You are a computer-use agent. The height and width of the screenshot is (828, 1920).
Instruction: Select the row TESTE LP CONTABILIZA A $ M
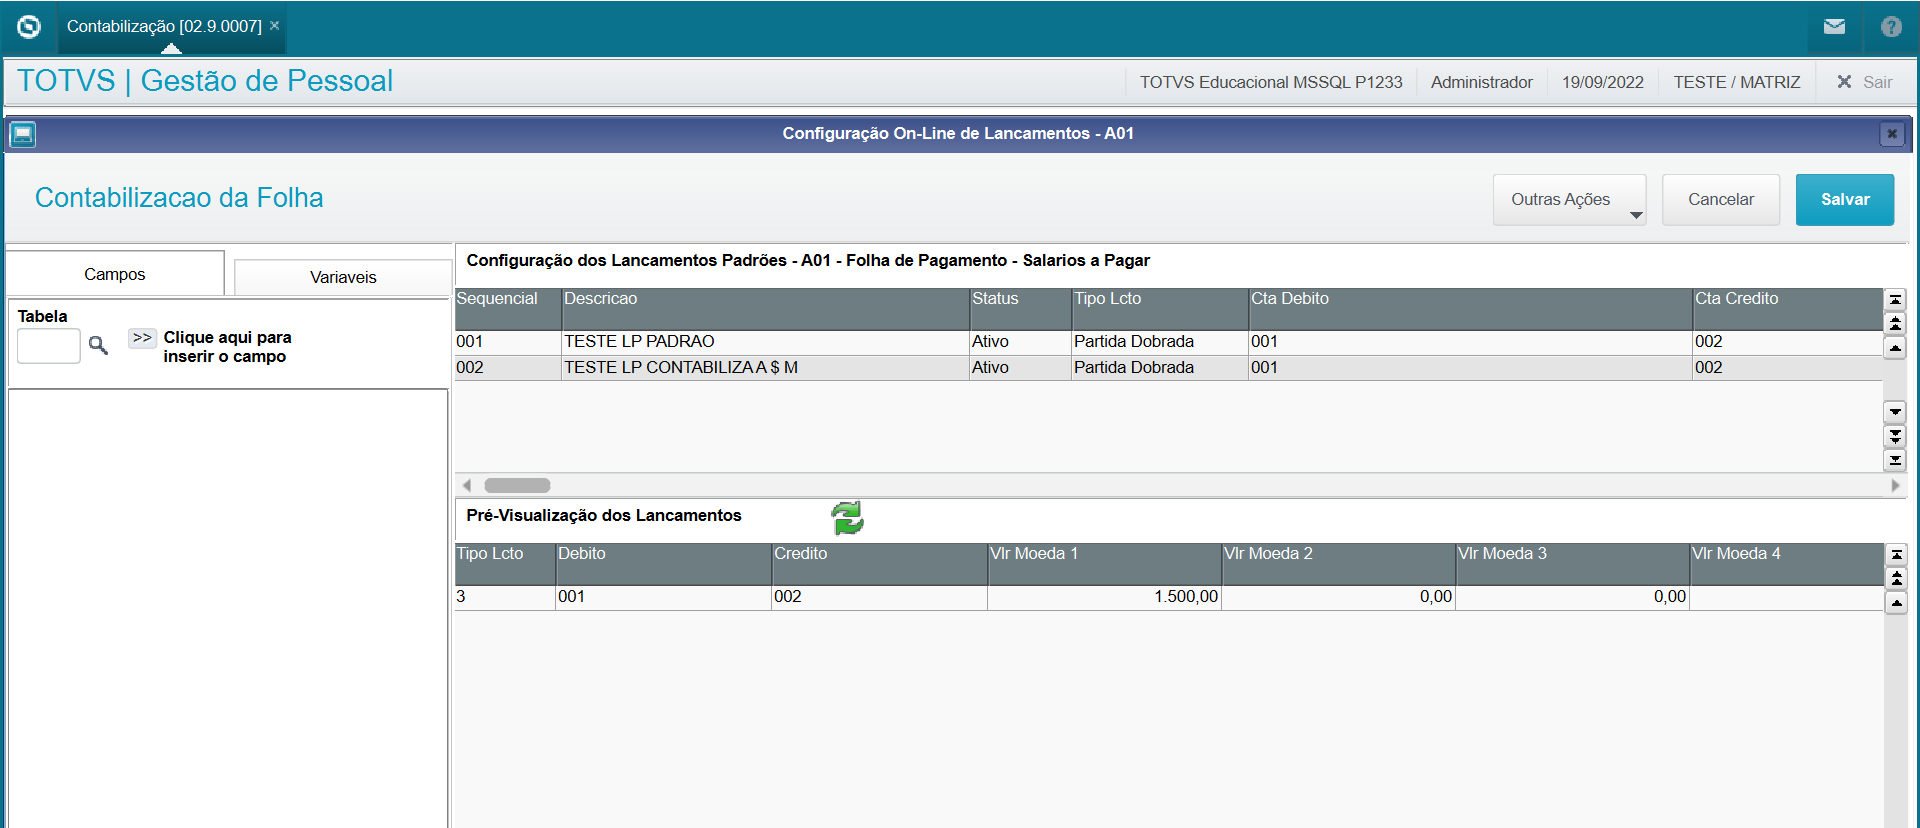point(1169,368)
